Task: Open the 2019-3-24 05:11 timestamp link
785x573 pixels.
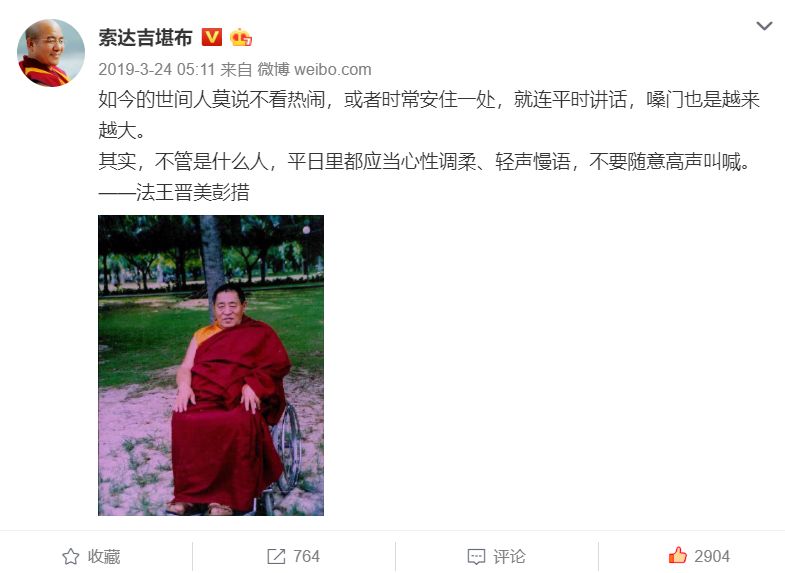Action: [157, 69]
